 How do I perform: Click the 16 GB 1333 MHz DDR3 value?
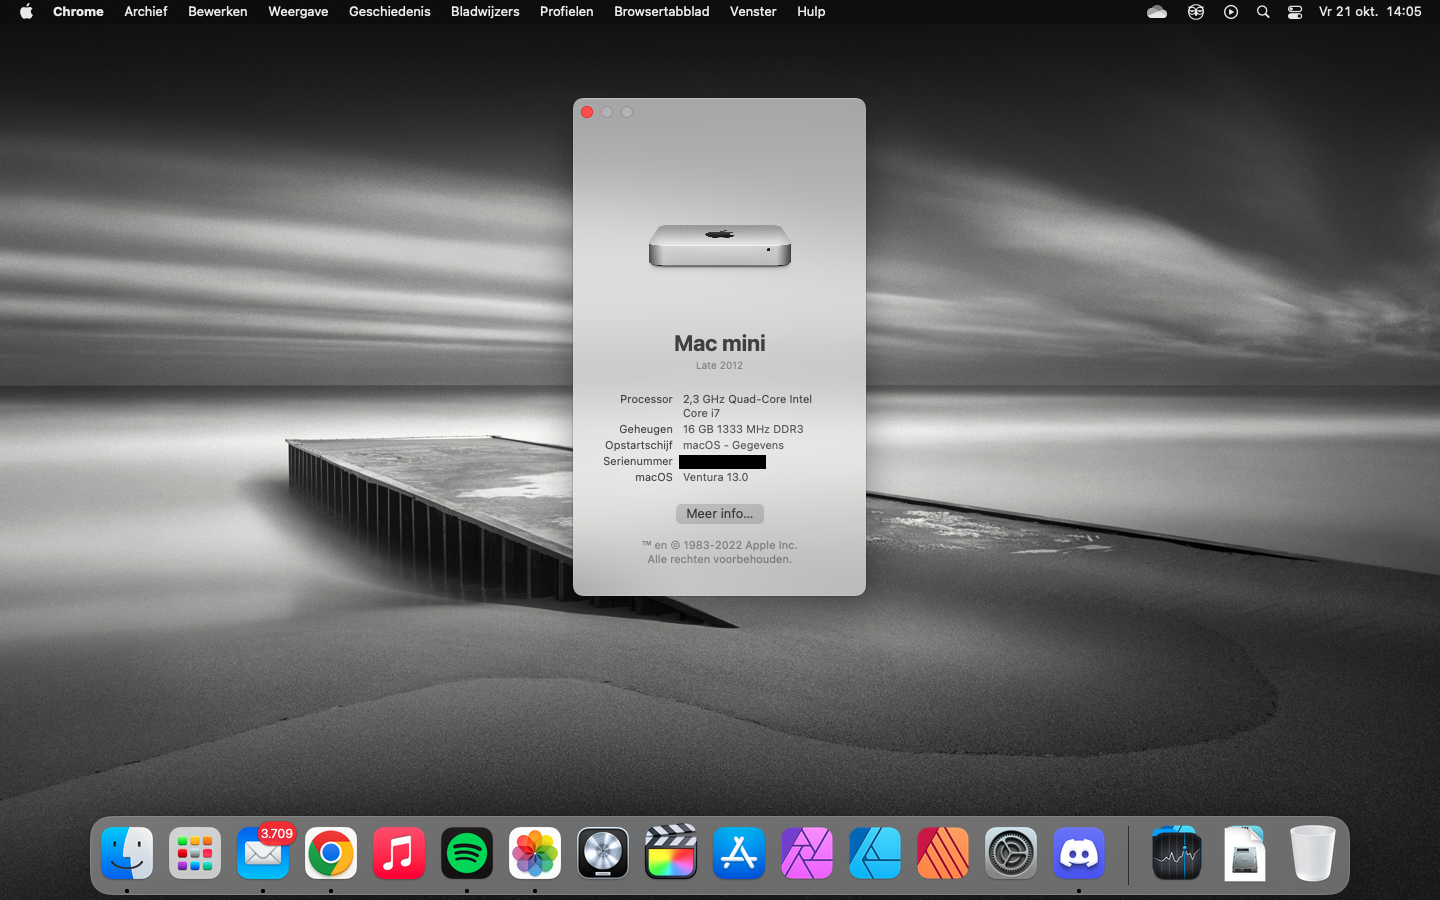(743, 430)
